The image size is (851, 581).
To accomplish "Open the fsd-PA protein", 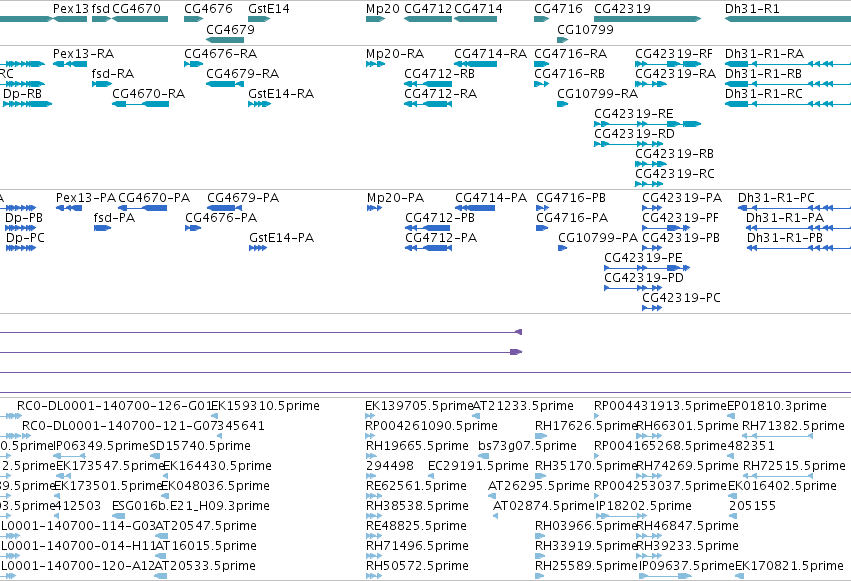I will pyautogui.click(x=103, y=228).
